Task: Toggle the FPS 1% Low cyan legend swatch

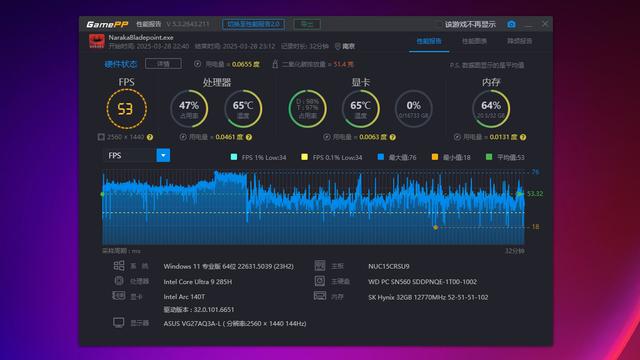Action: coord(234,157)
